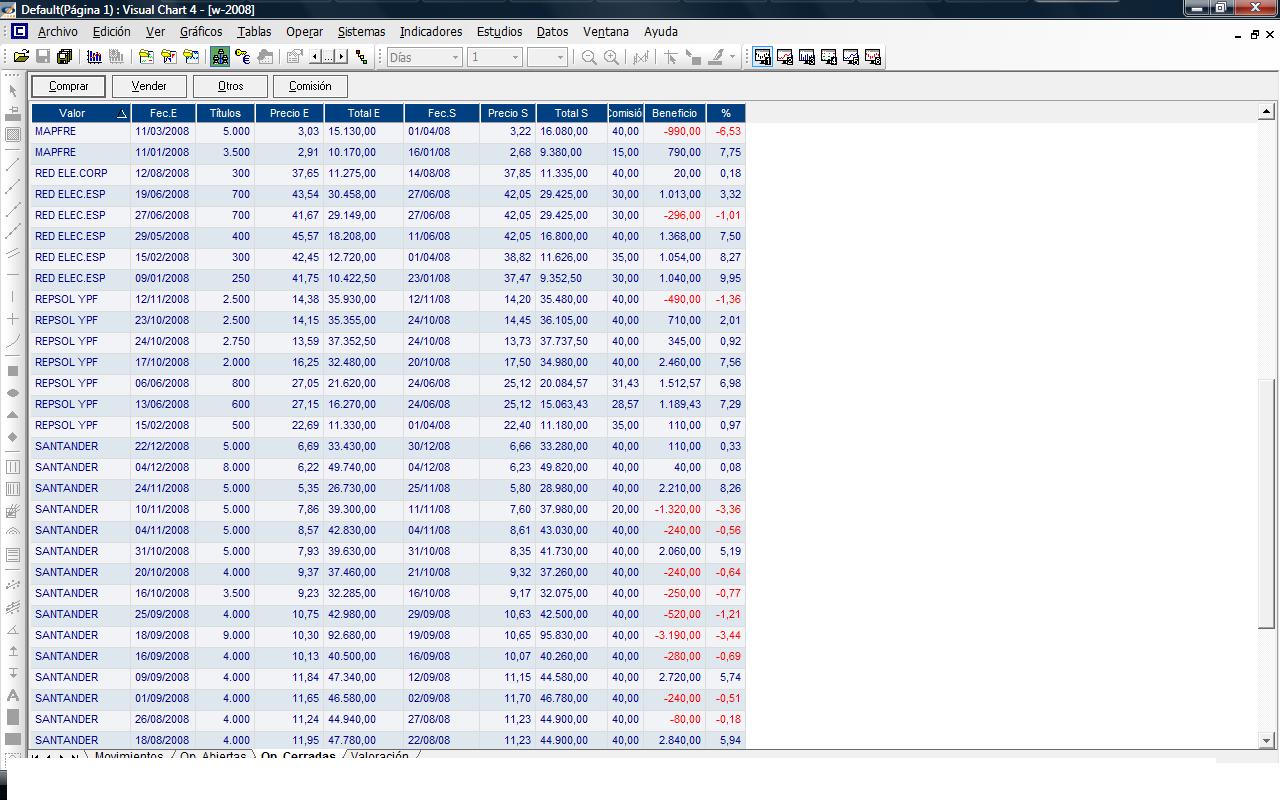
Task: Switch to workspace screen 2 icon
Action: click(785, 57)
